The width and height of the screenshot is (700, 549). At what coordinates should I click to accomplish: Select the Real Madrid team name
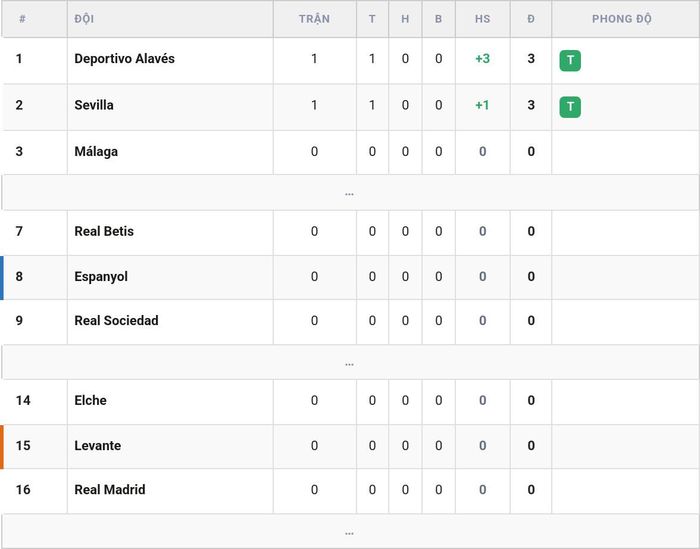click(x=110, y=490)
